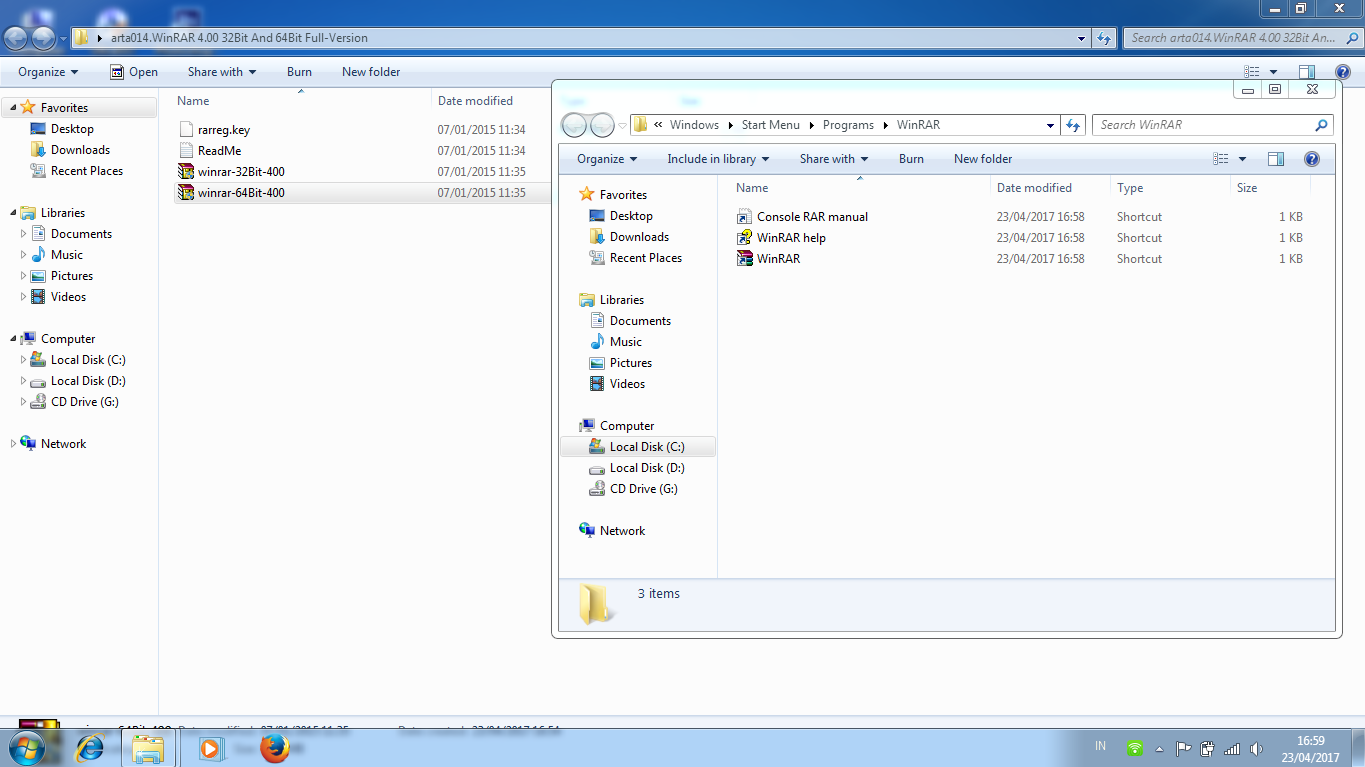Select the rarreg.key file icon
This screenshot has width=1365, height=767.
(x=185, y=130)
